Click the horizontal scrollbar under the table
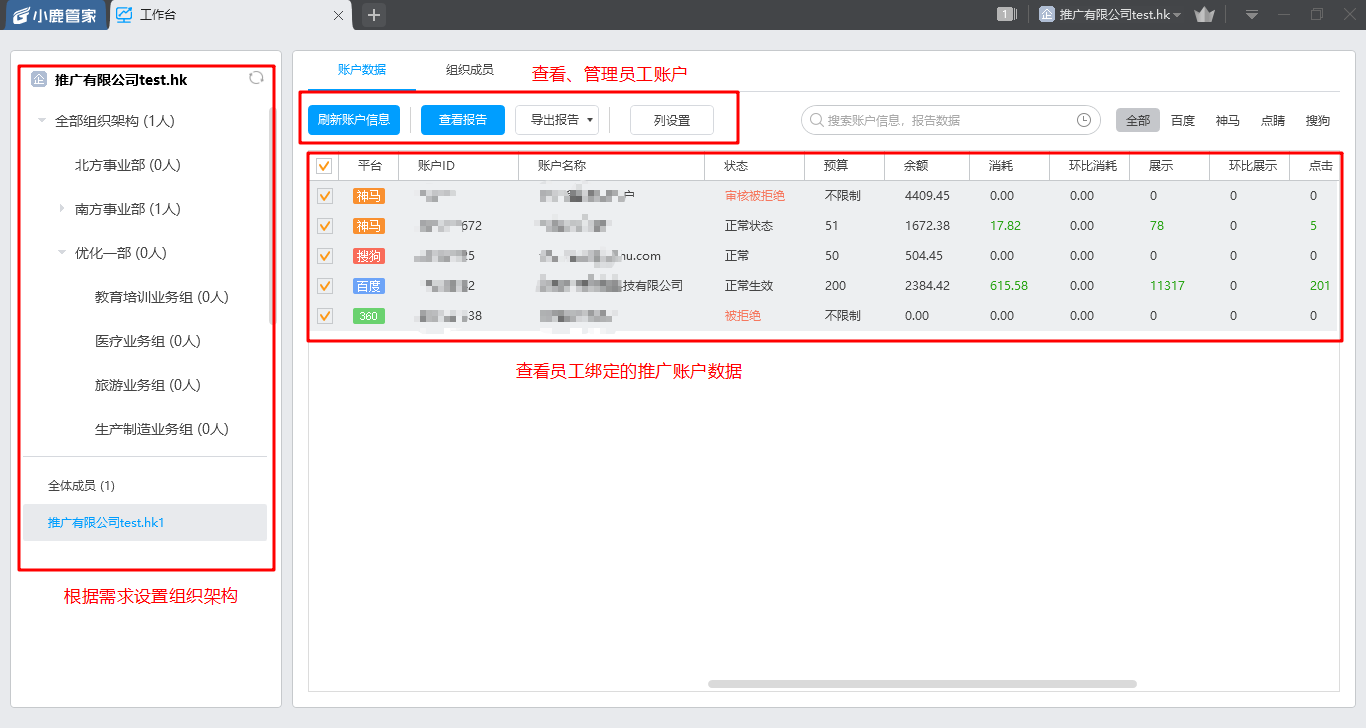The height and width of the screenshot is (728, 1366). 922,684
